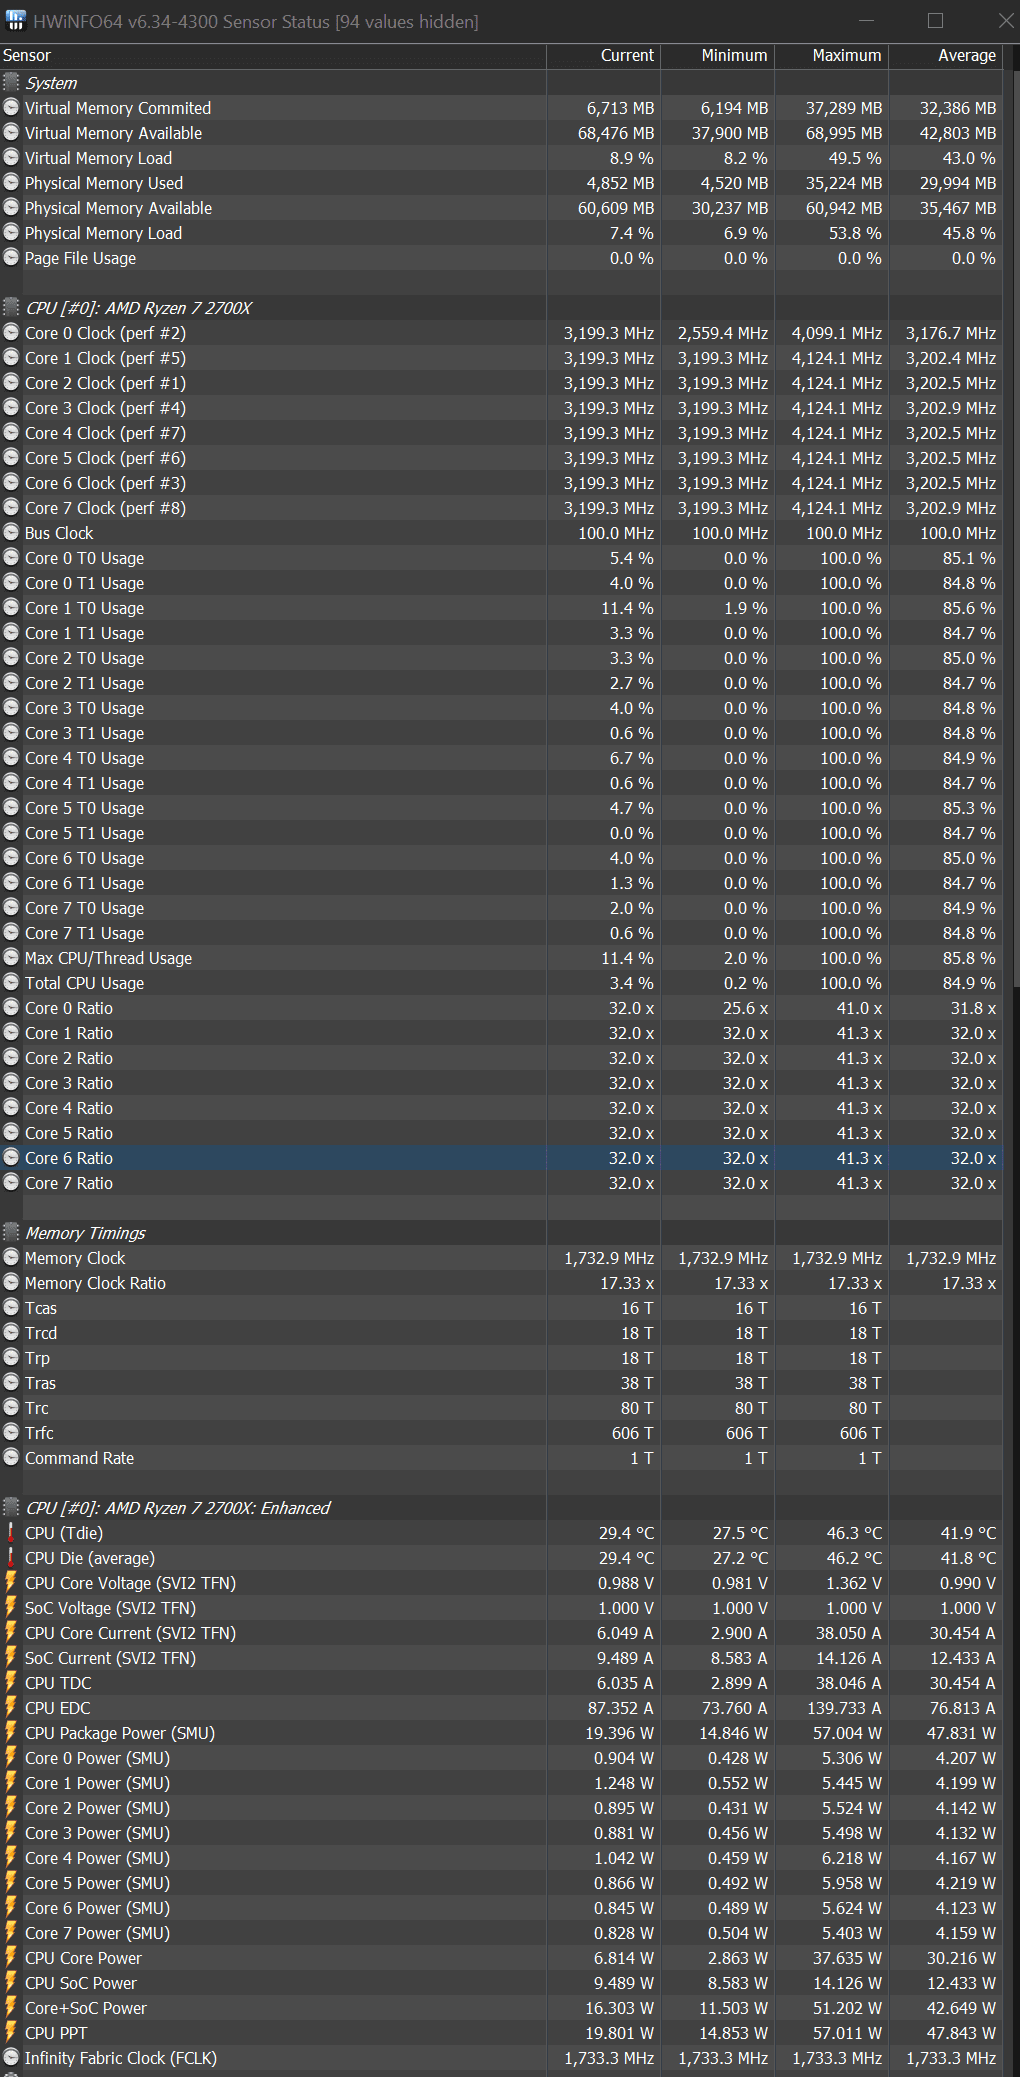1020x2077 pixels.
Task: Click the CPU TDC row label
Action: coord(58,1683)
